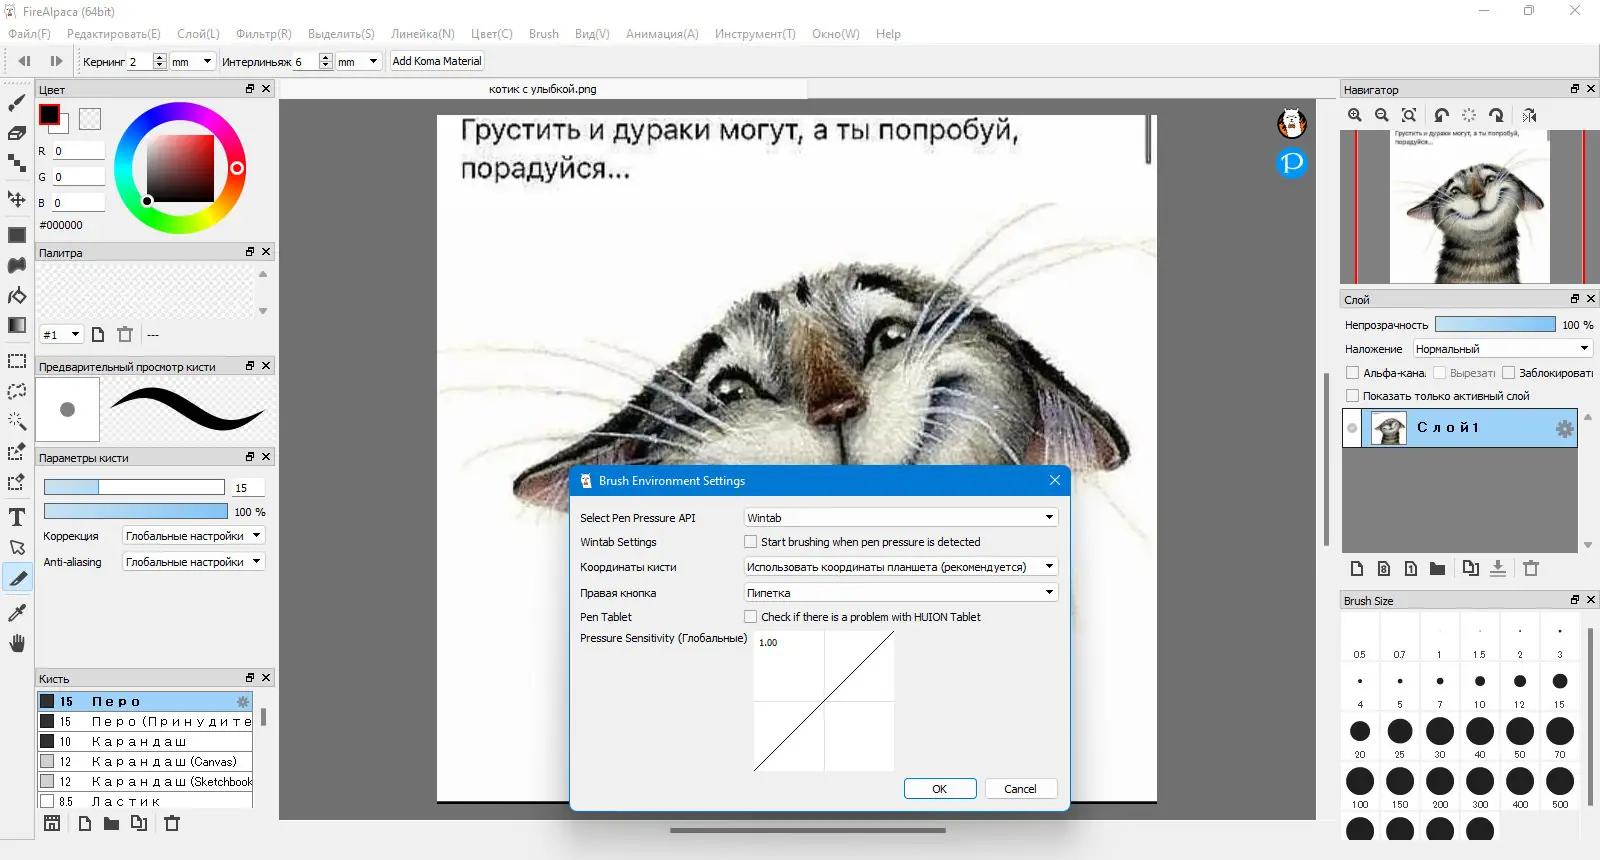Toggle the Альфа-канал checkbox

[1352, 373]
